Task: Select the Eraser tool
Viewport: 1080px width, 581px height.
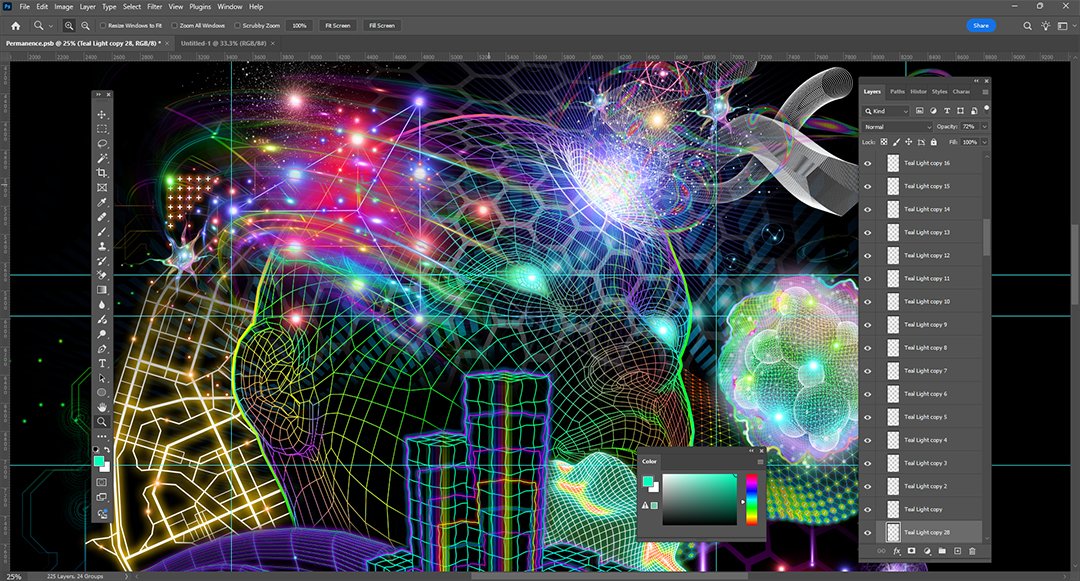Action: (x=102, y=275)
